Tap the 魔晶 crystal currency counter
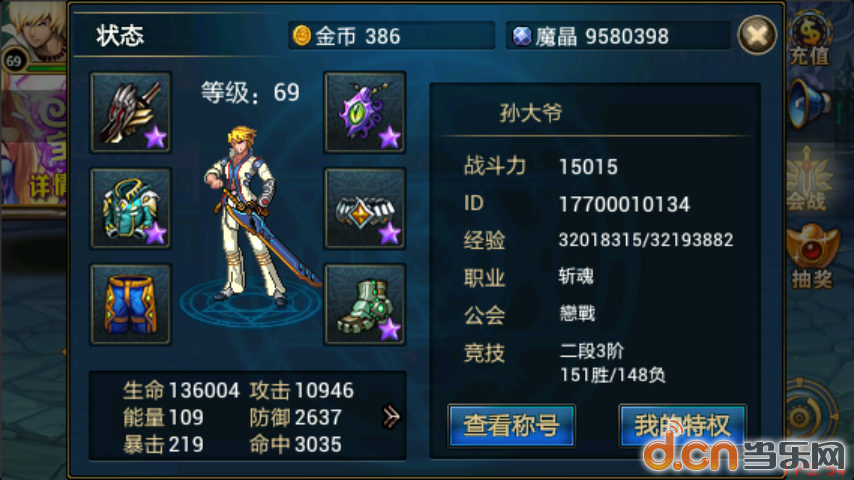Viewport: 854px width, 480px height. coord(618,36)
